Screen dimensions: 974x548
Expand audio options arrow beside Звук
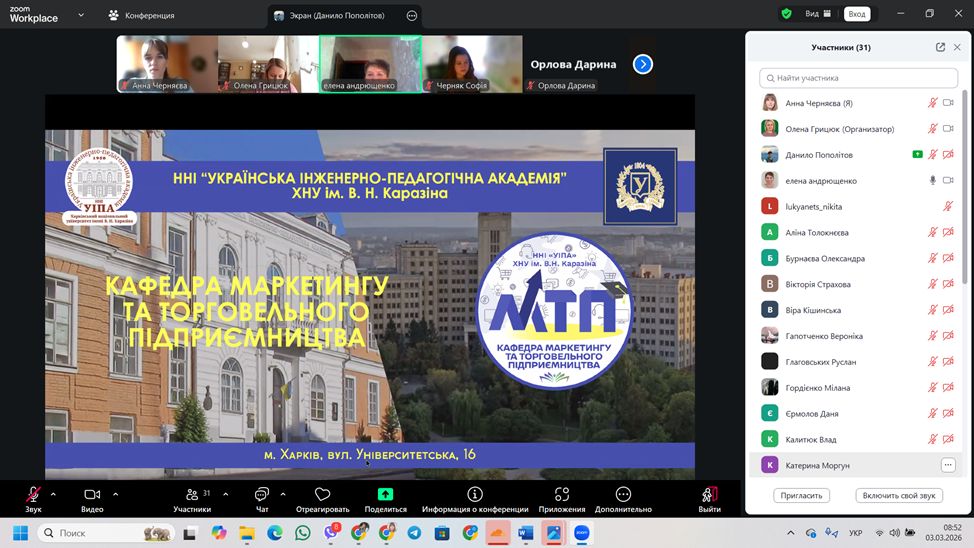point(53,494)
